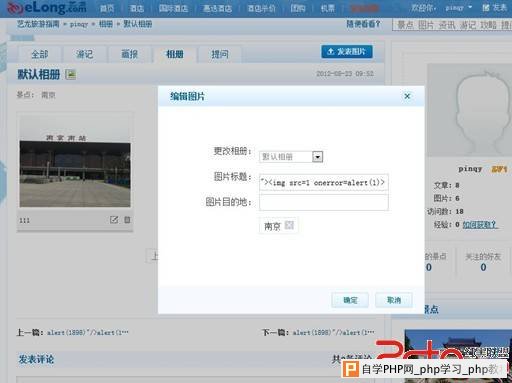Click the 图片标题 input field
Image resolution: width=512 pixels, height=383 pixels.
pyautogui.click(x=323, y=182)
